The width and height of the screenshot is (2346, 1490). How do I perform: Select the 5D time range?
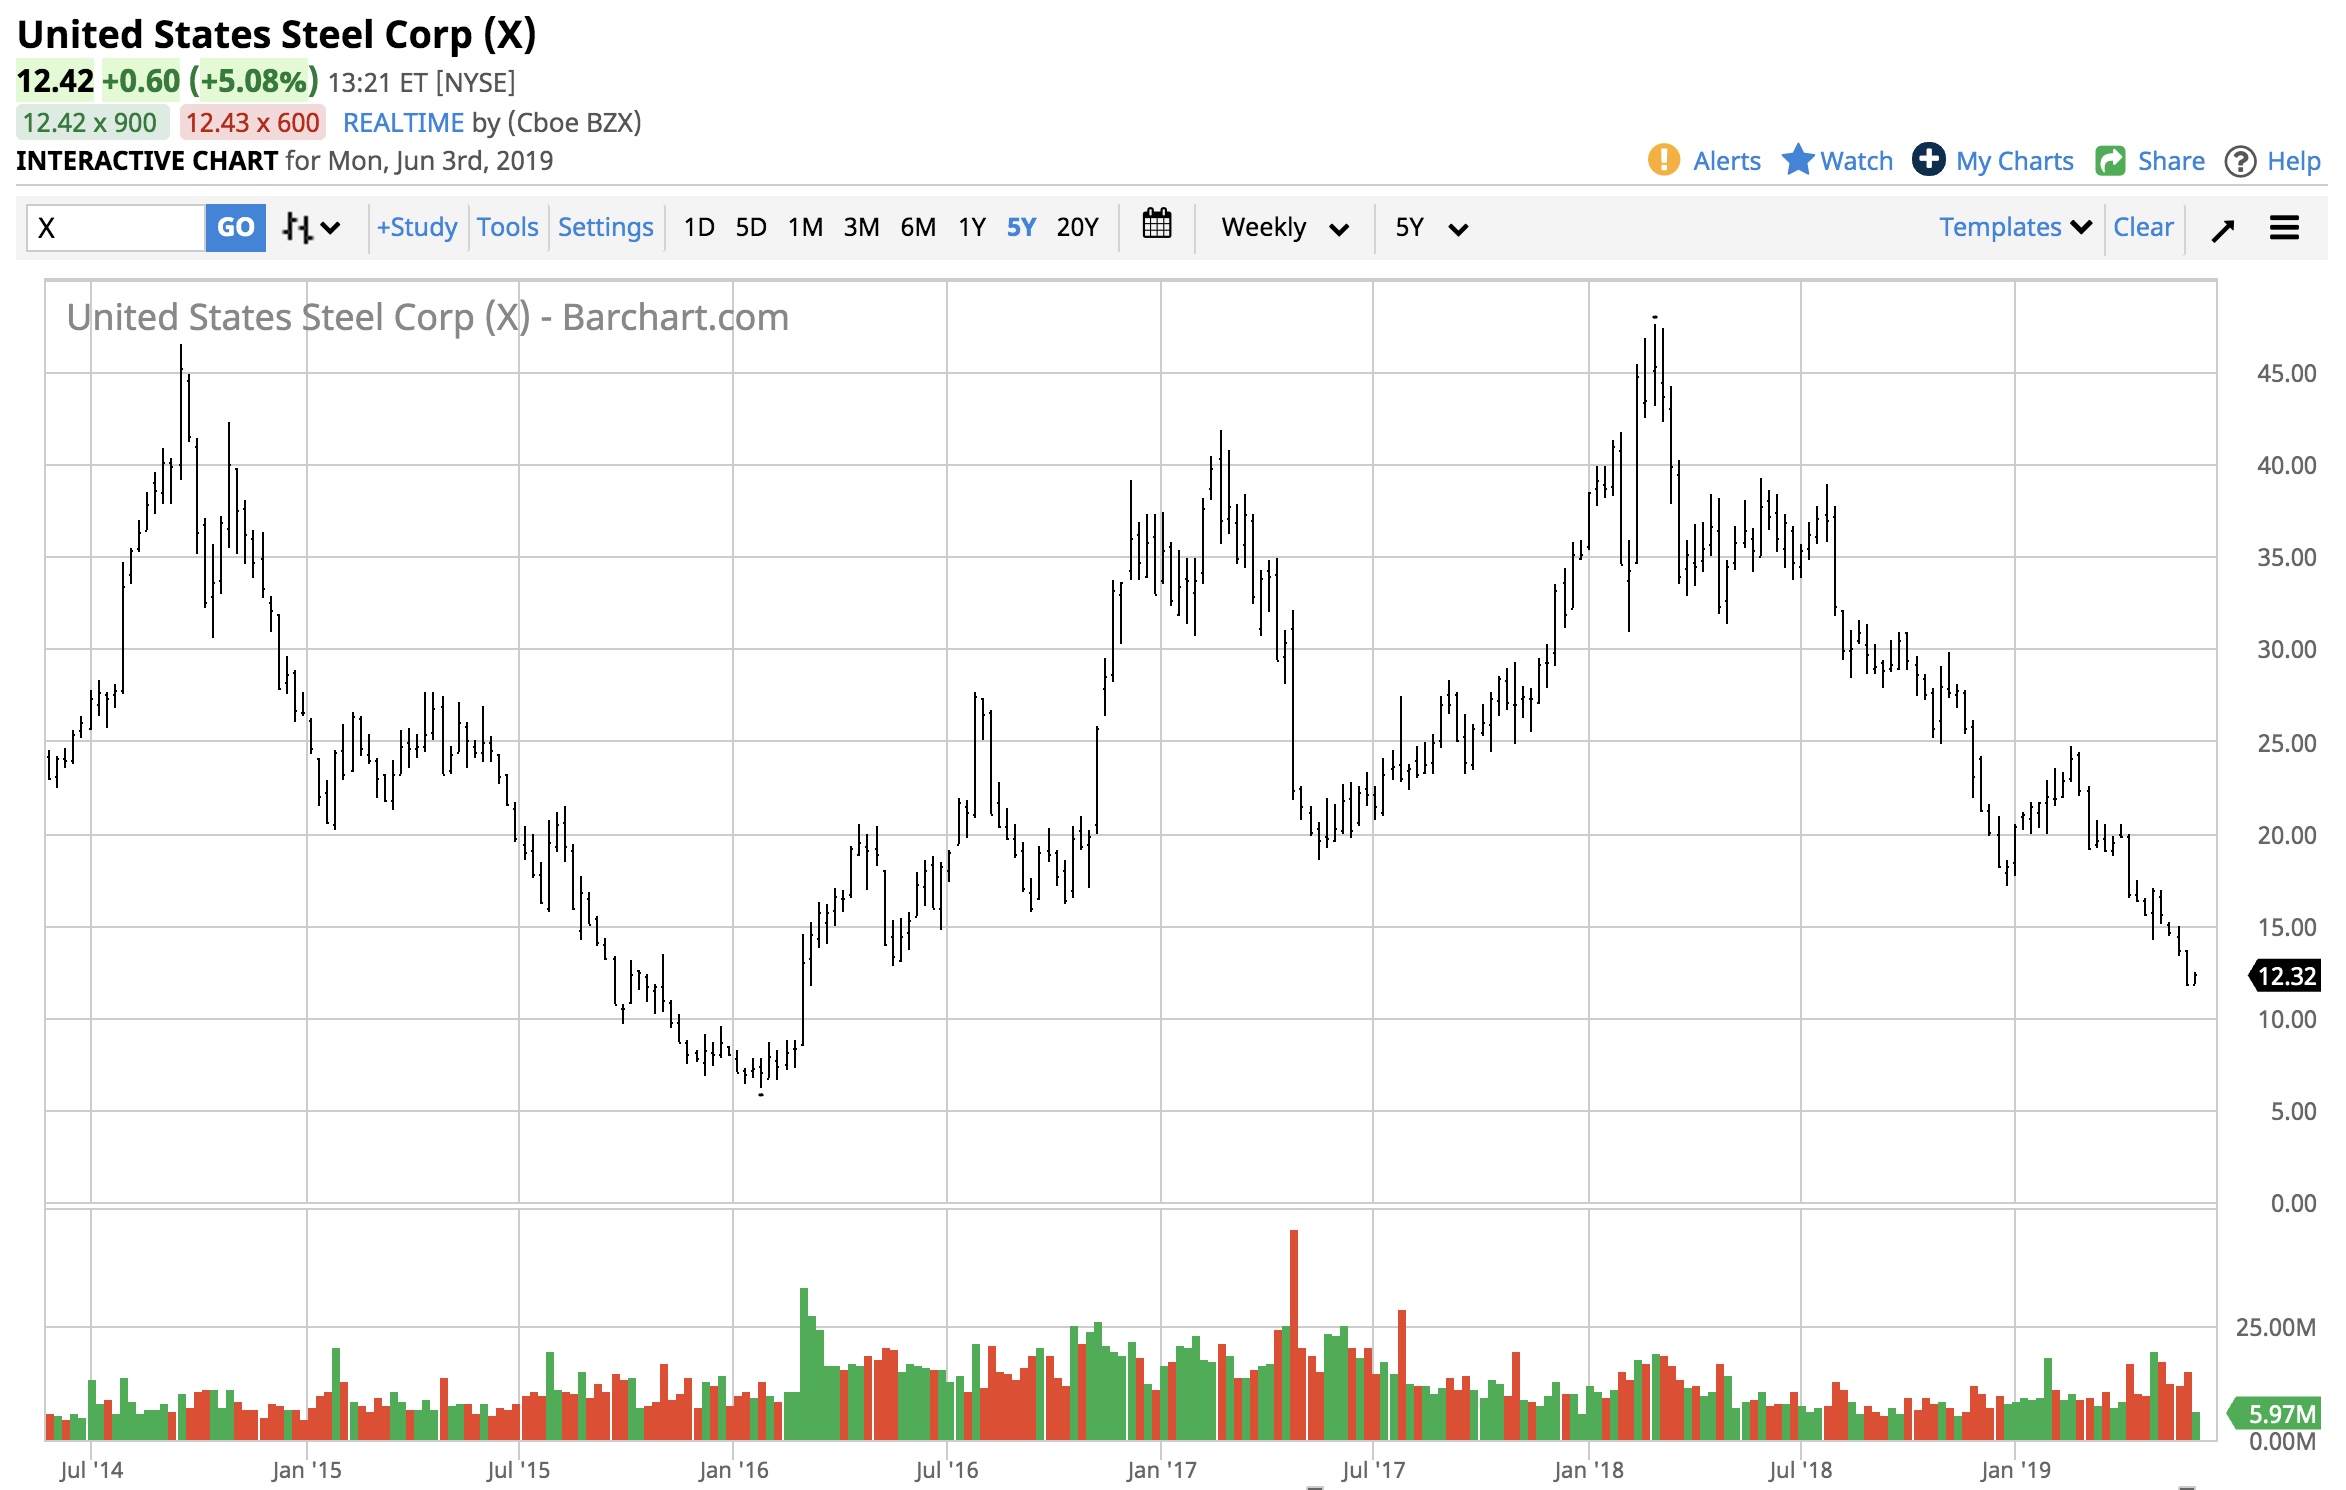coord(751,227)
